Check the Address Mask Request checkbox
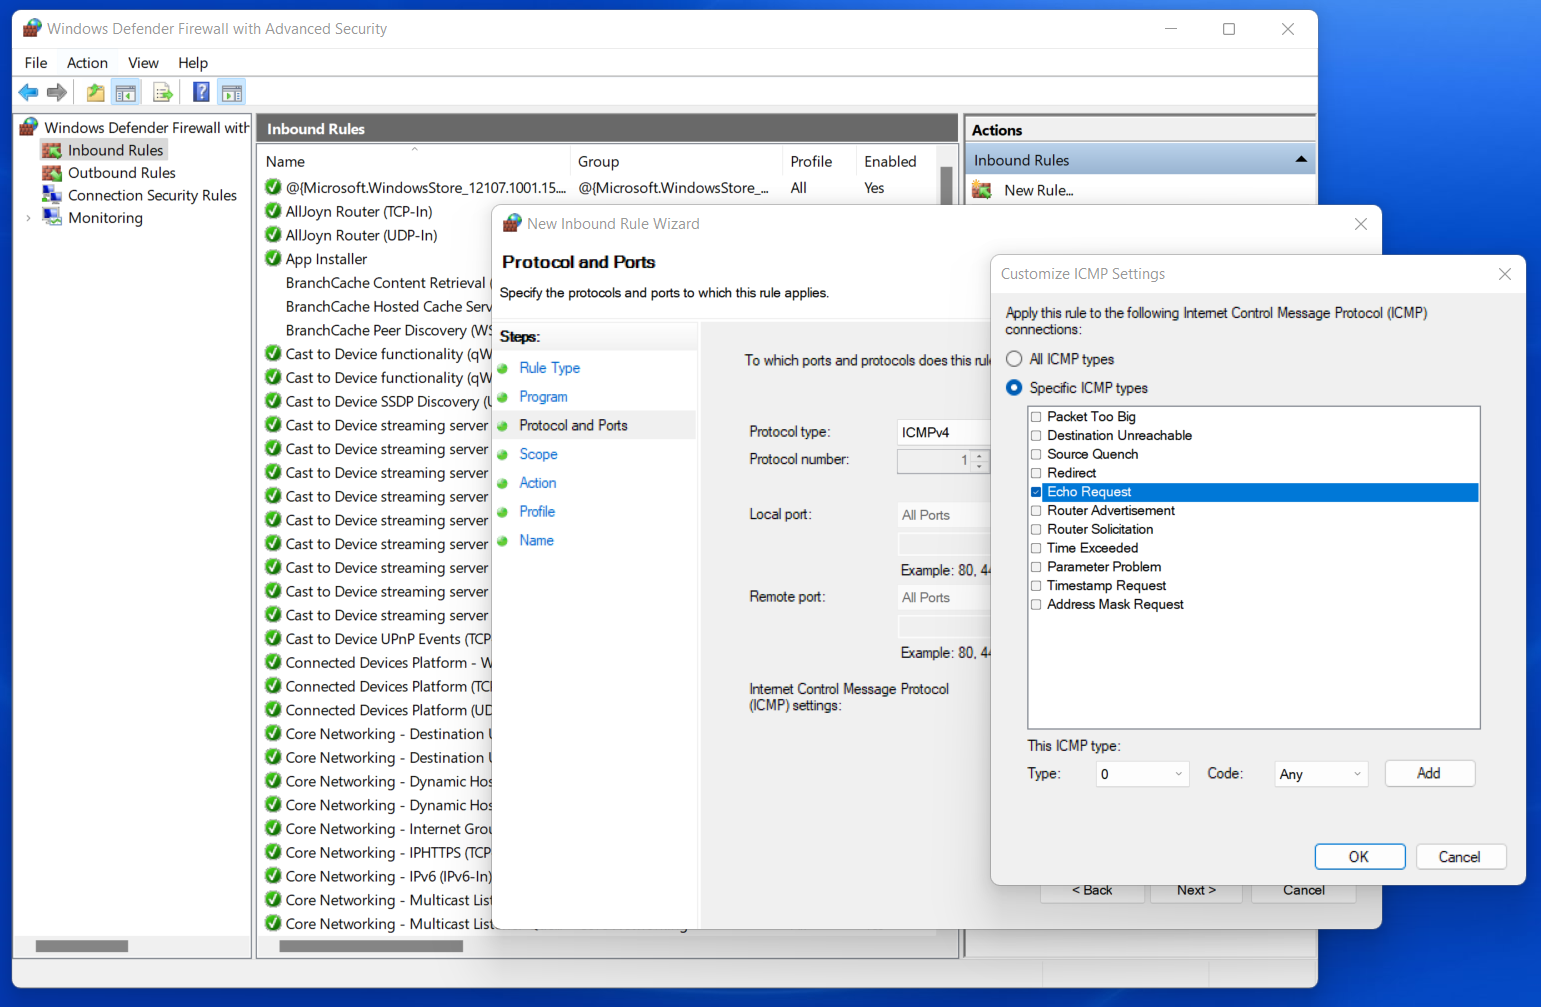 (x=1036, y=604)
